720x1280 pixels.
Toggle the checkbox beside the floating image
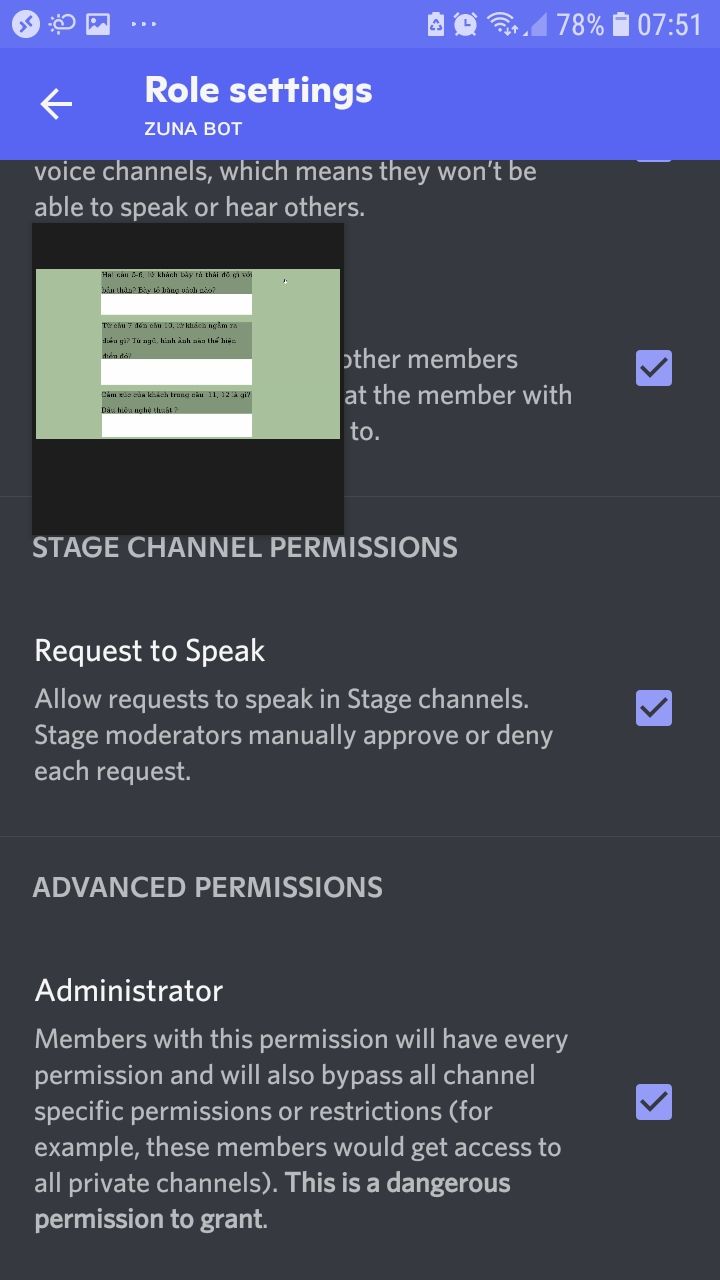point(654,368)
